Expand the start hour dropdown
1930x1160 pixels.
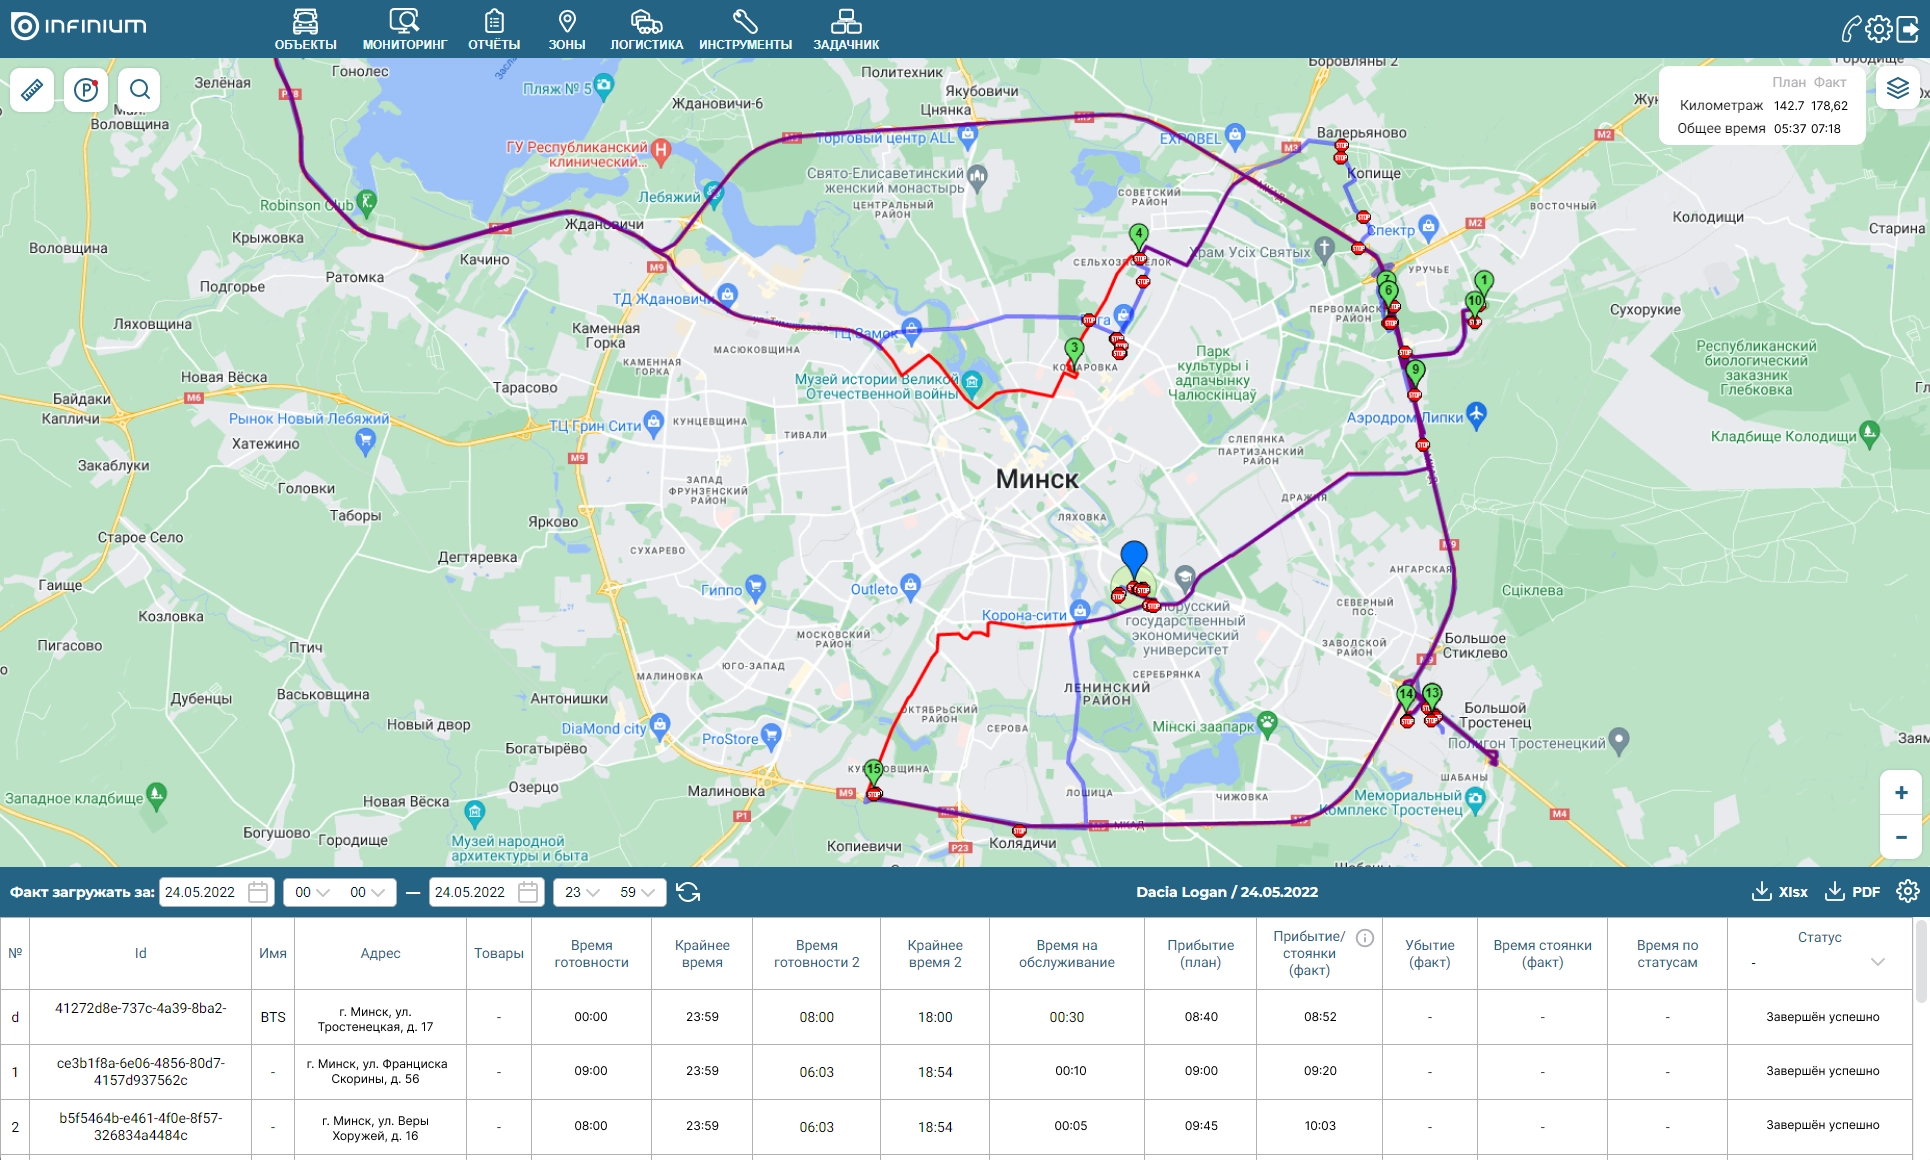[x=312, y=892]
